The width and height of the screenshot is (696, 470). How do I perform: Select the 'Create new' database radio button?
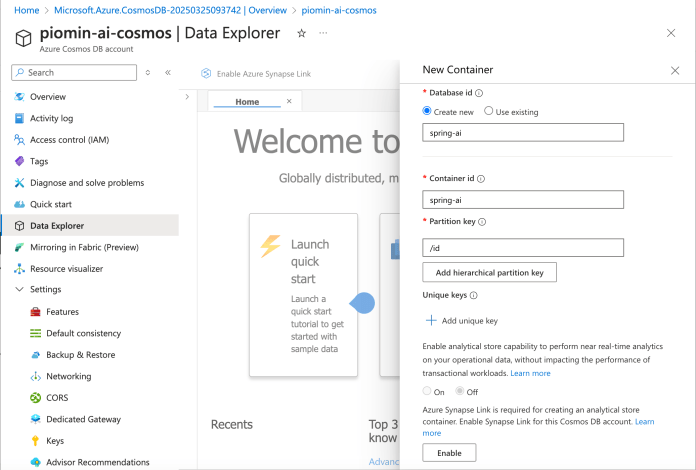pyautogui.click(x=428, y=111)
